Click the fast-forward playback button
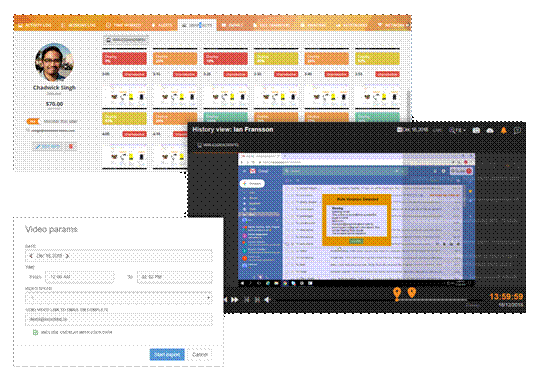The width and height of the screenshot is (541, 381). (x=235, y=300)
